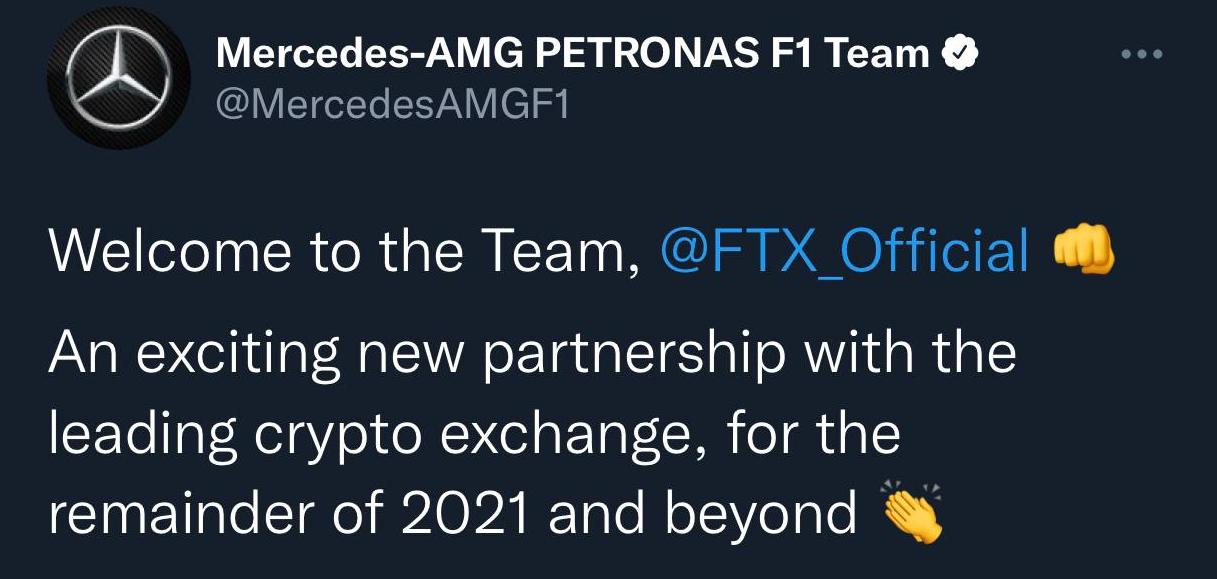The width and height of the screenshot is (1217, 579).
Task: Click the clapping hands emoji
Action: click(912, 513)
